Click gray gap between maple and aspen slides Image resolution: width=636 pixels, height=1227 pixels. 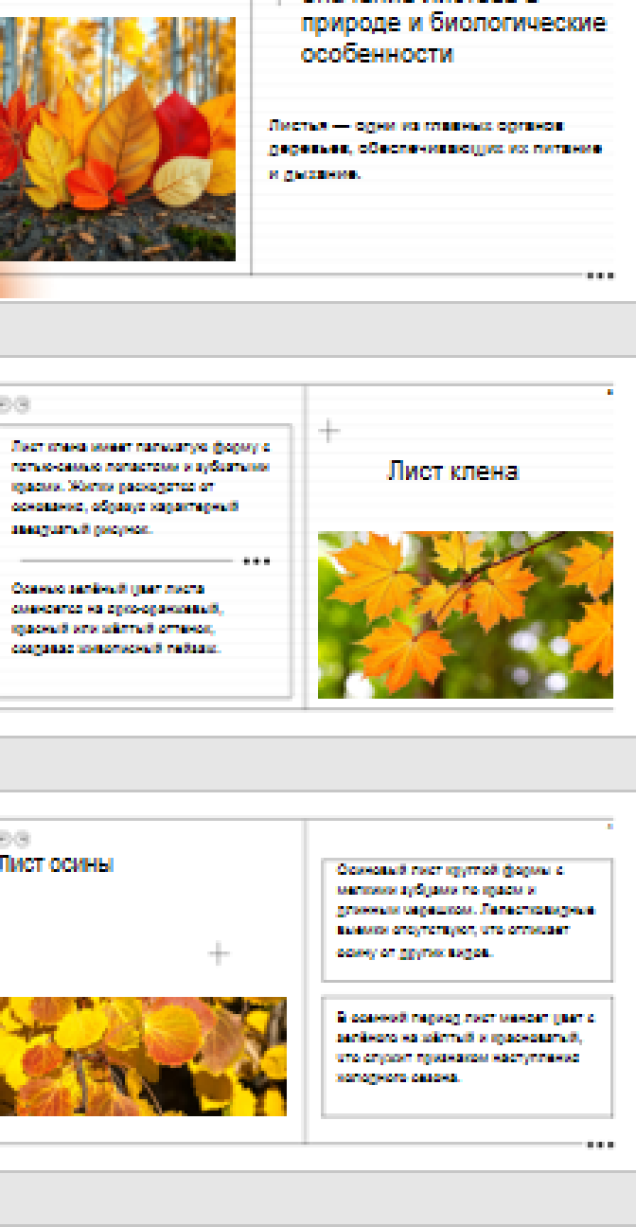pos(318,765)
